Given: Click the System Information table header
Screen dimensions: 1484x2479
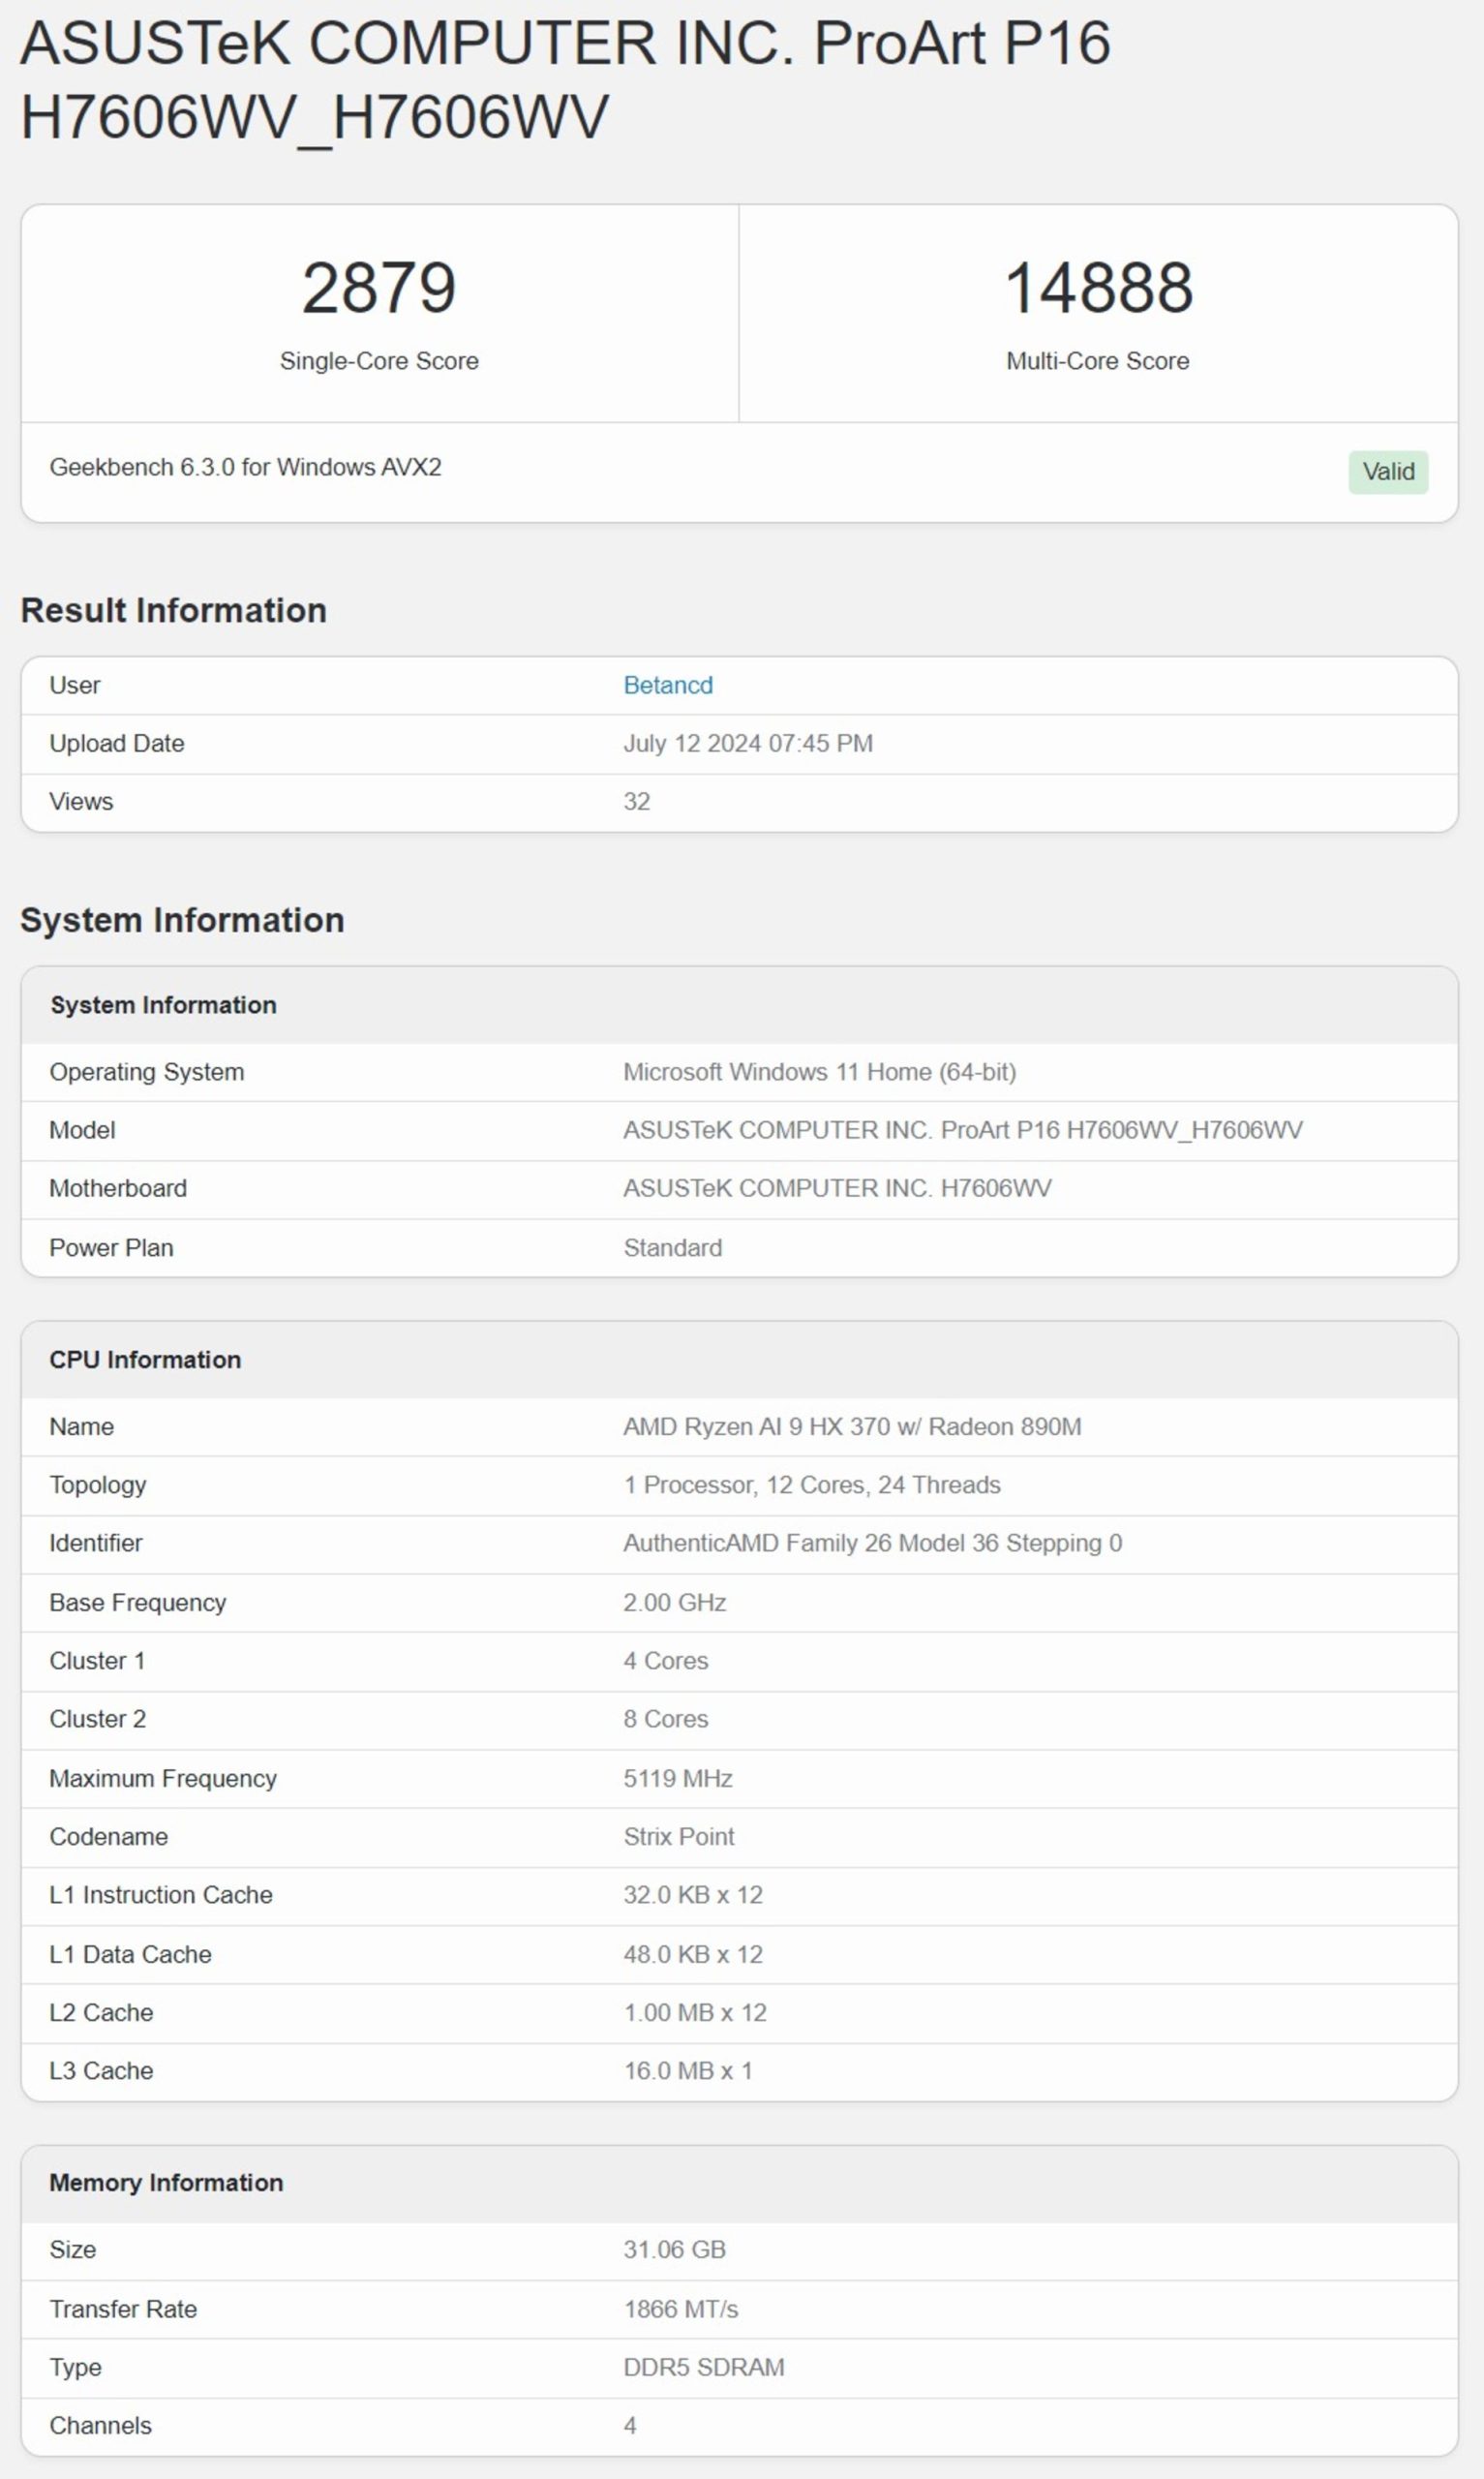Looking at the screenshot, I should 163,1005.
